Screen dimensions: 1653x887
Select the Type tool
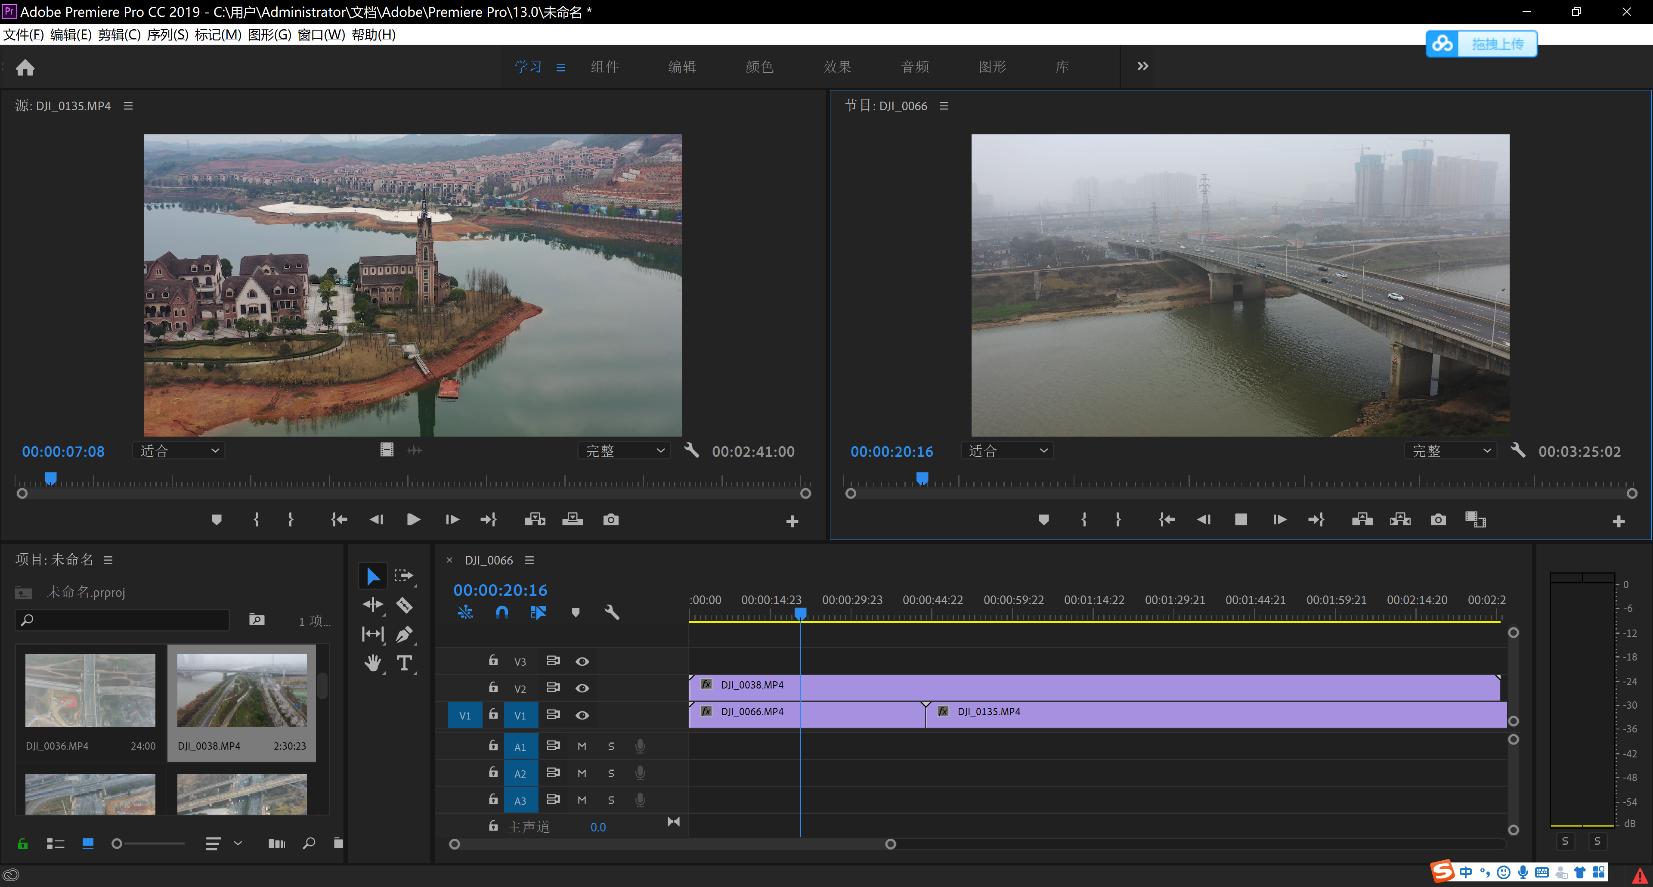pyautogui.click(x=404, y=663)
